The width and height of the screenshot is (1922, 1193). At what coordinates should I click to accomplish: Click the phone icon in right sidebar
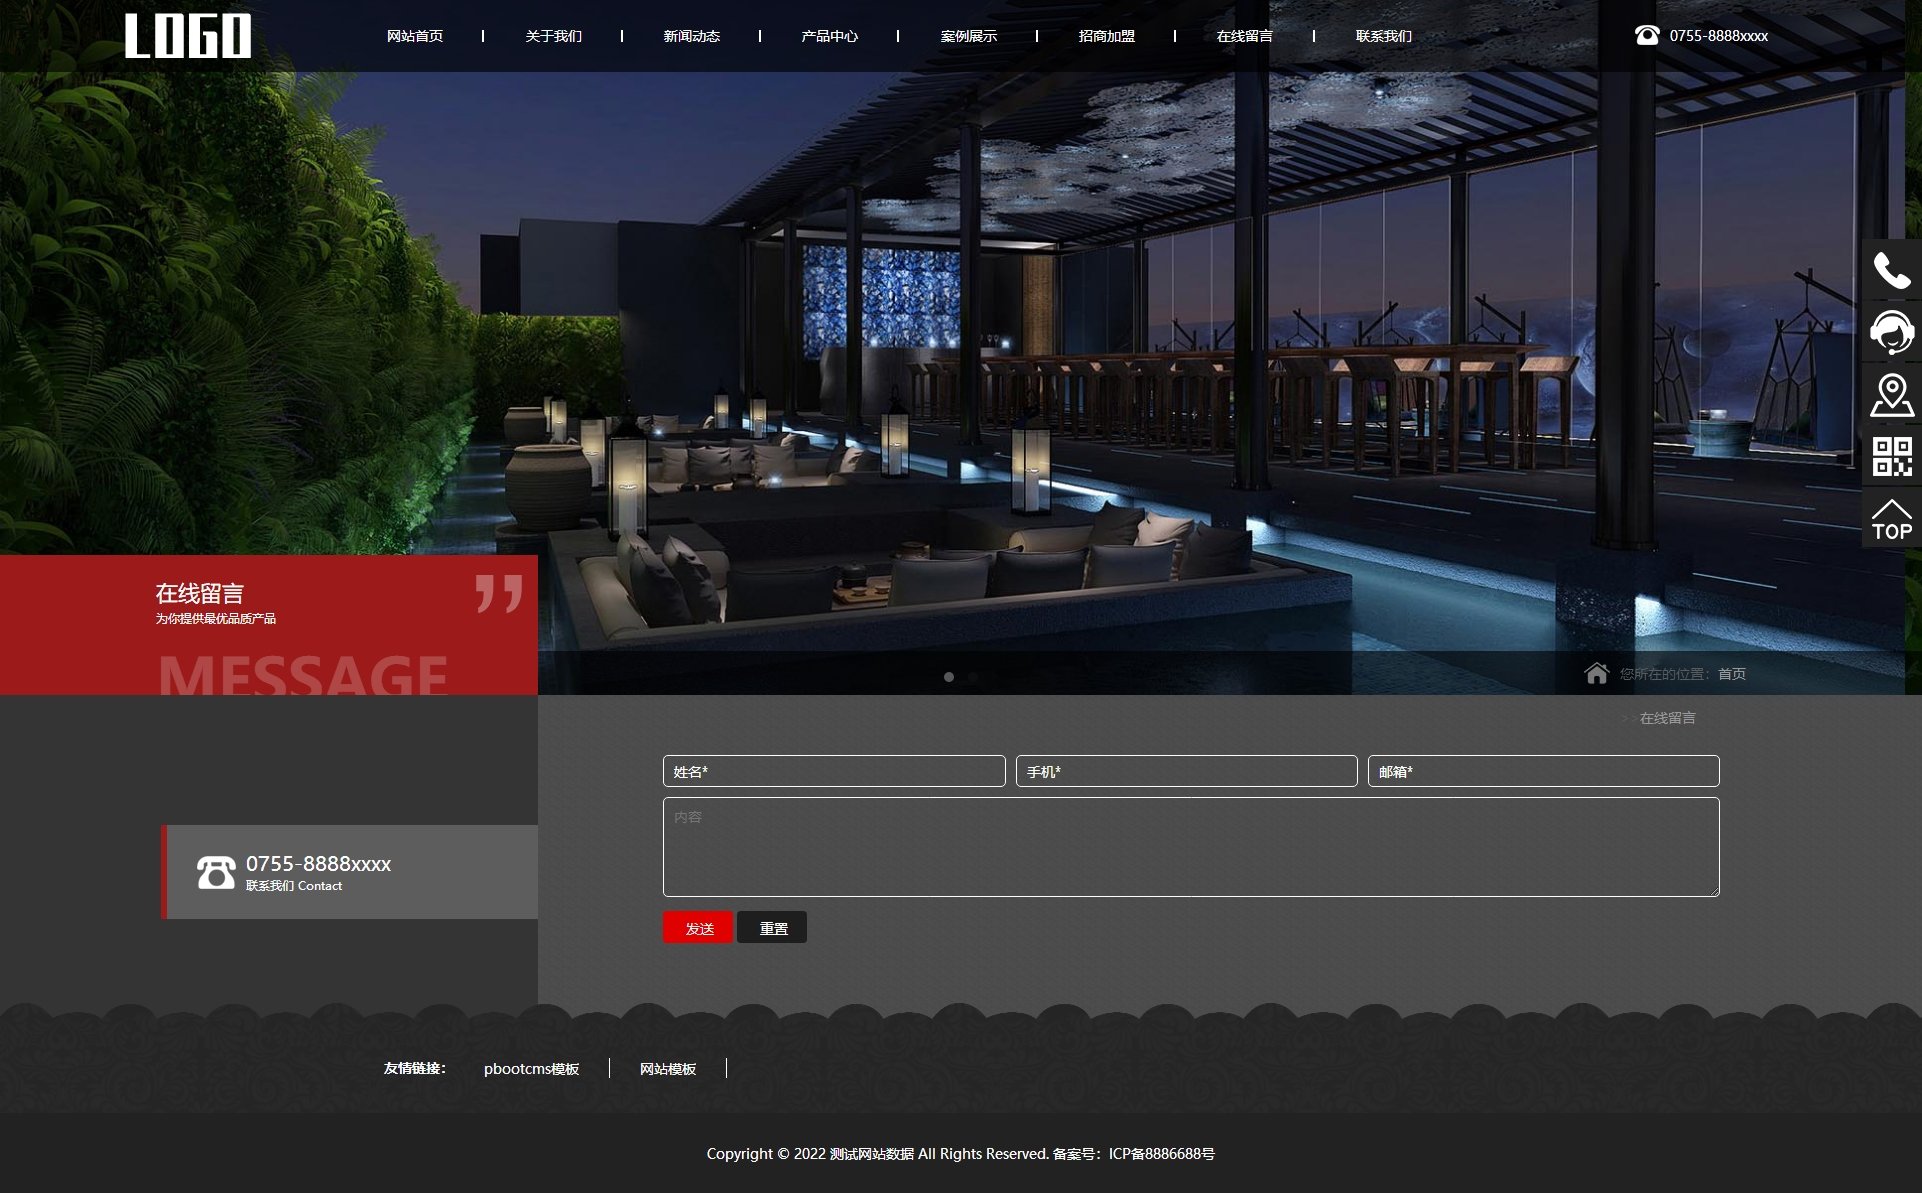1891,271
